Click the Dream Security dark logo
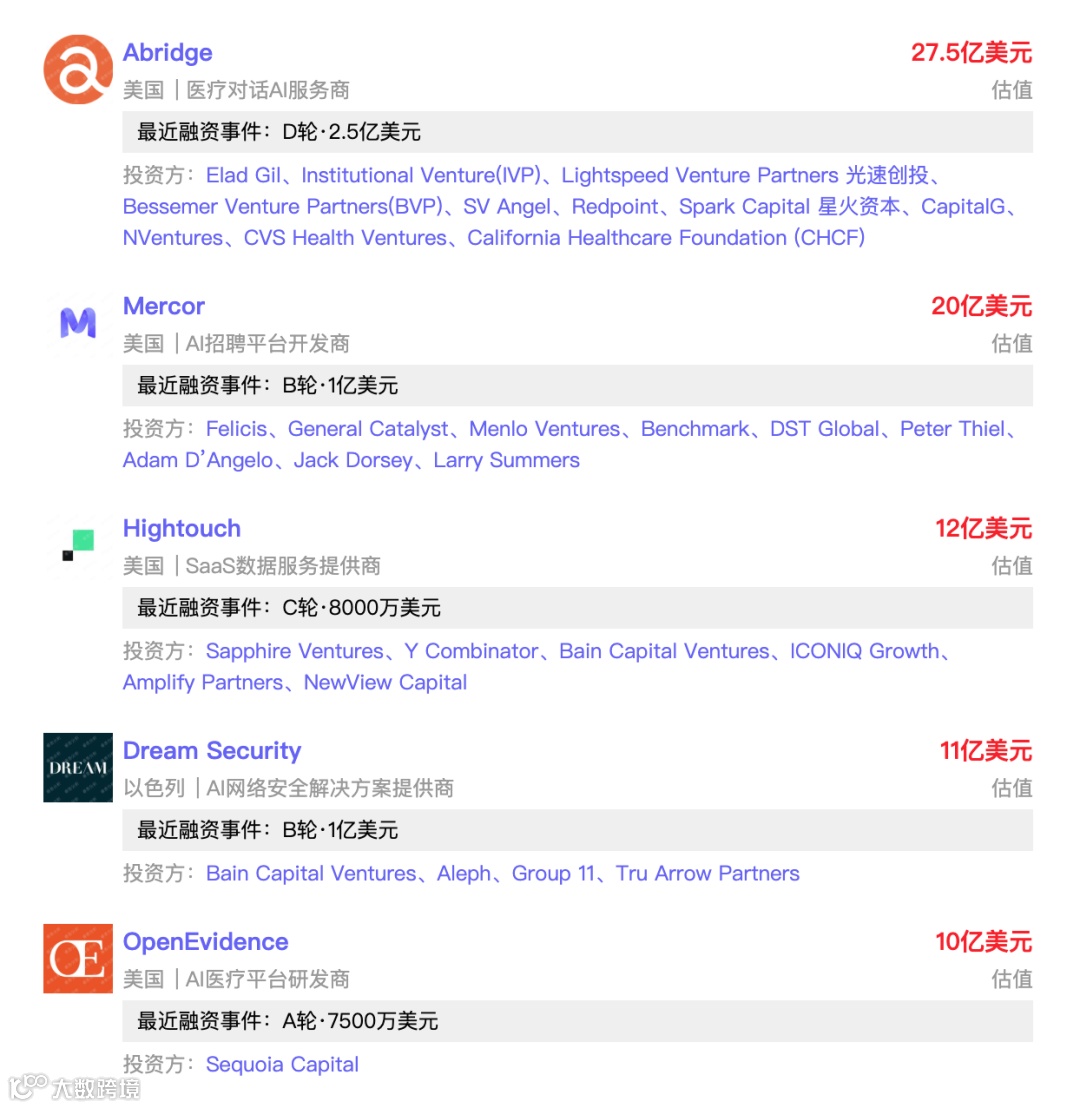 [x=78, y=767]
